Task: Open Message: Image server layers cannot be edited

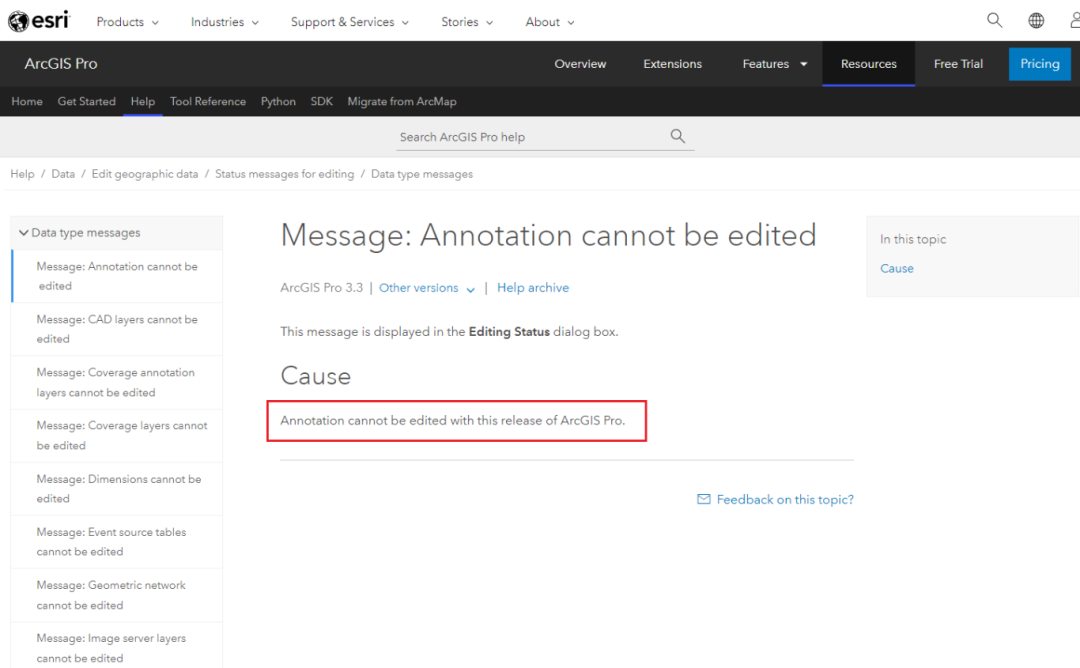Action: (x=117, y=647)
